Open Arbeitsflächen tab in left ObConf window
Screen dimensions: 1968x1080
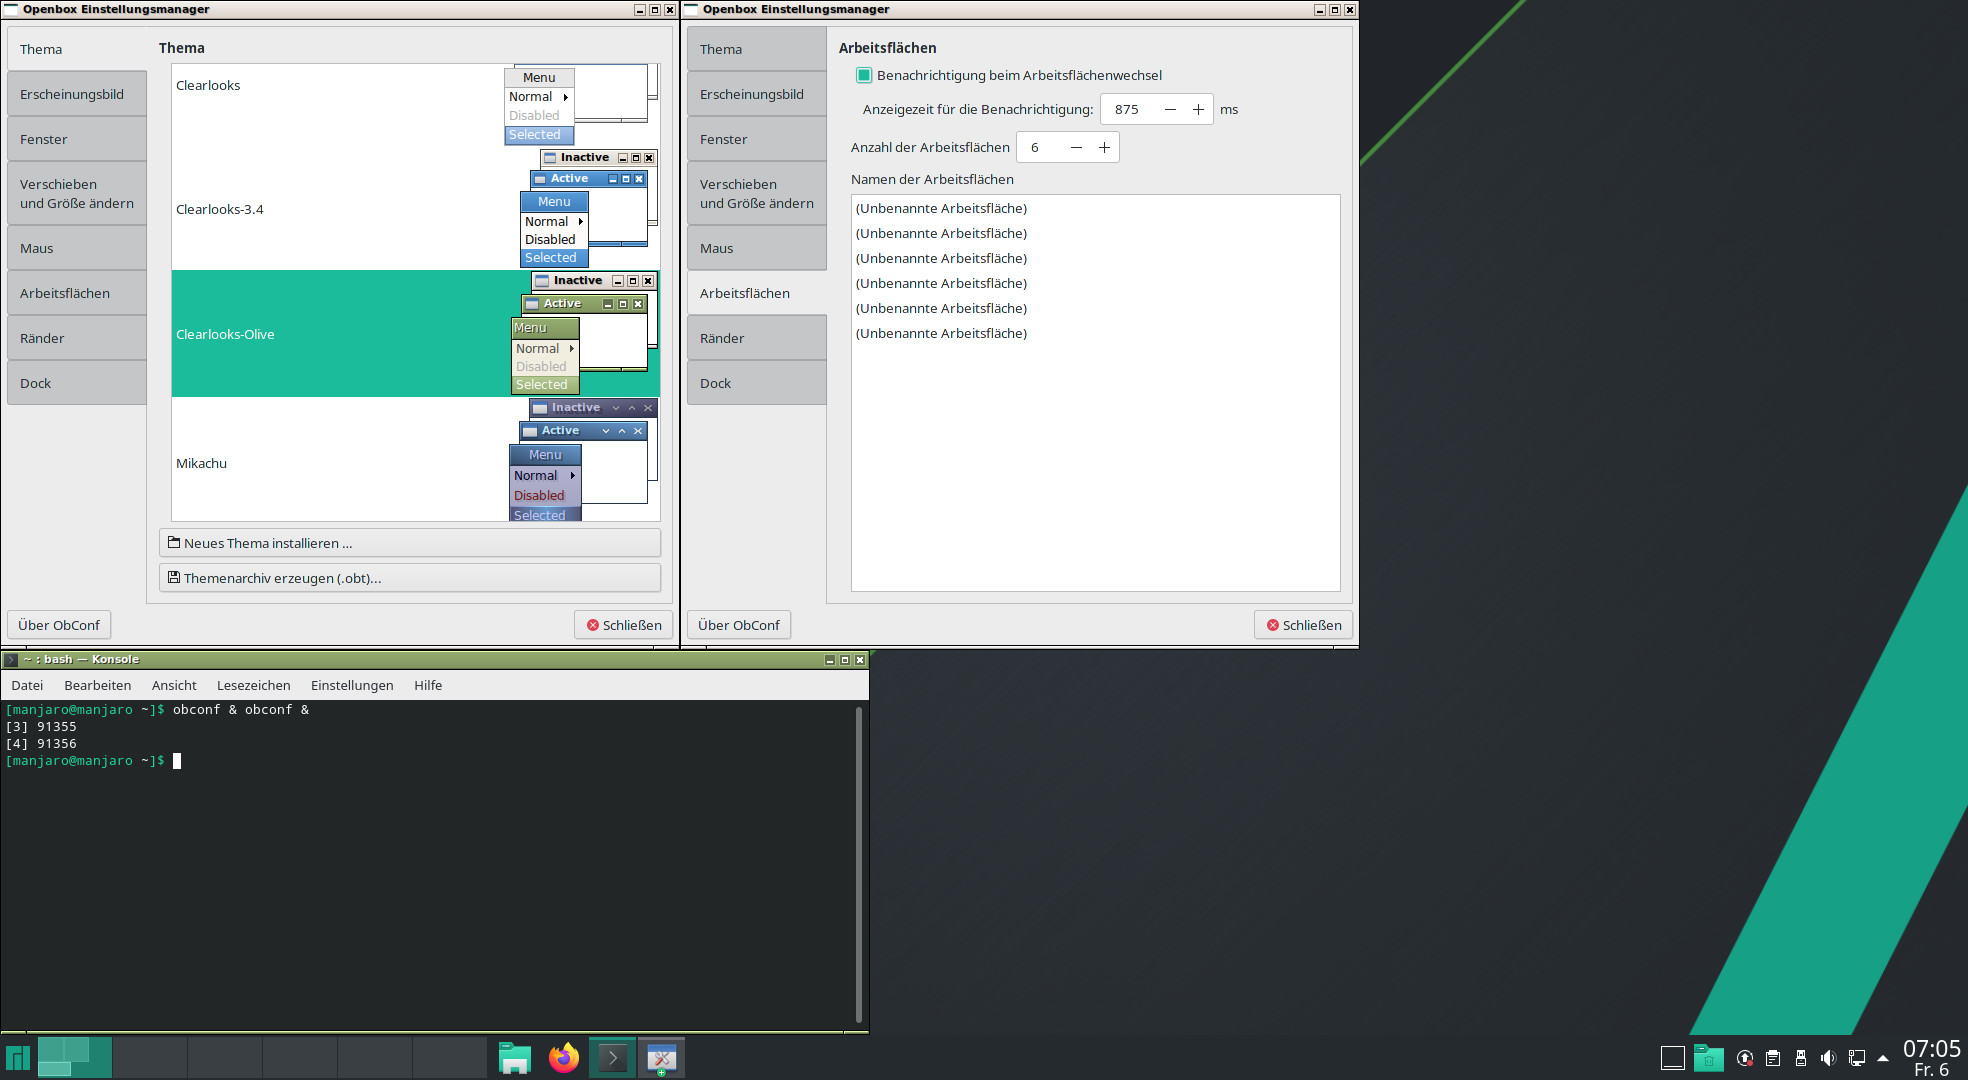coord(77,293)
